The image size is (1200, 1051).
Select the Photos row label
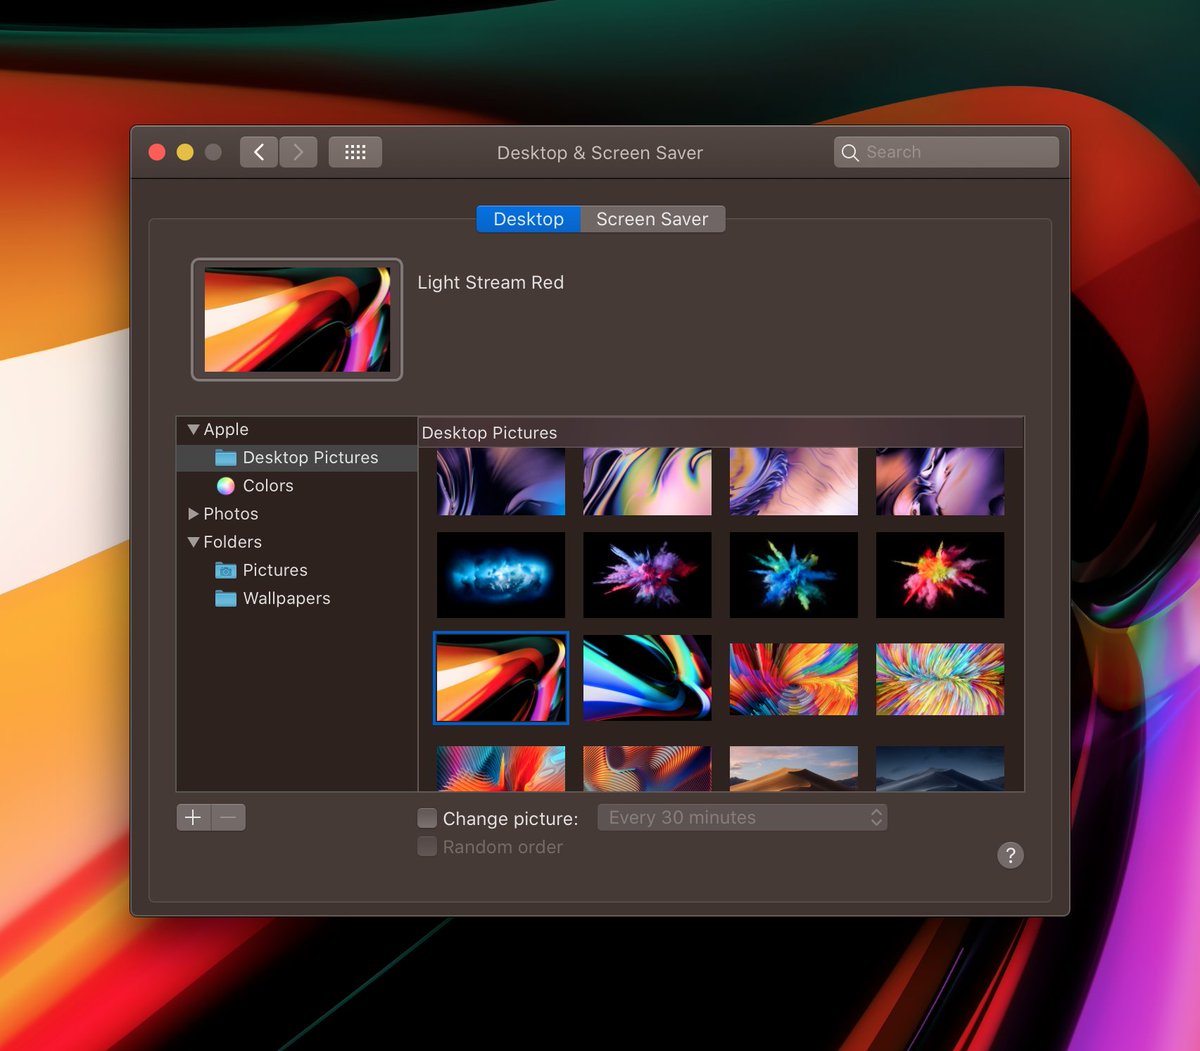click(231, 513)
